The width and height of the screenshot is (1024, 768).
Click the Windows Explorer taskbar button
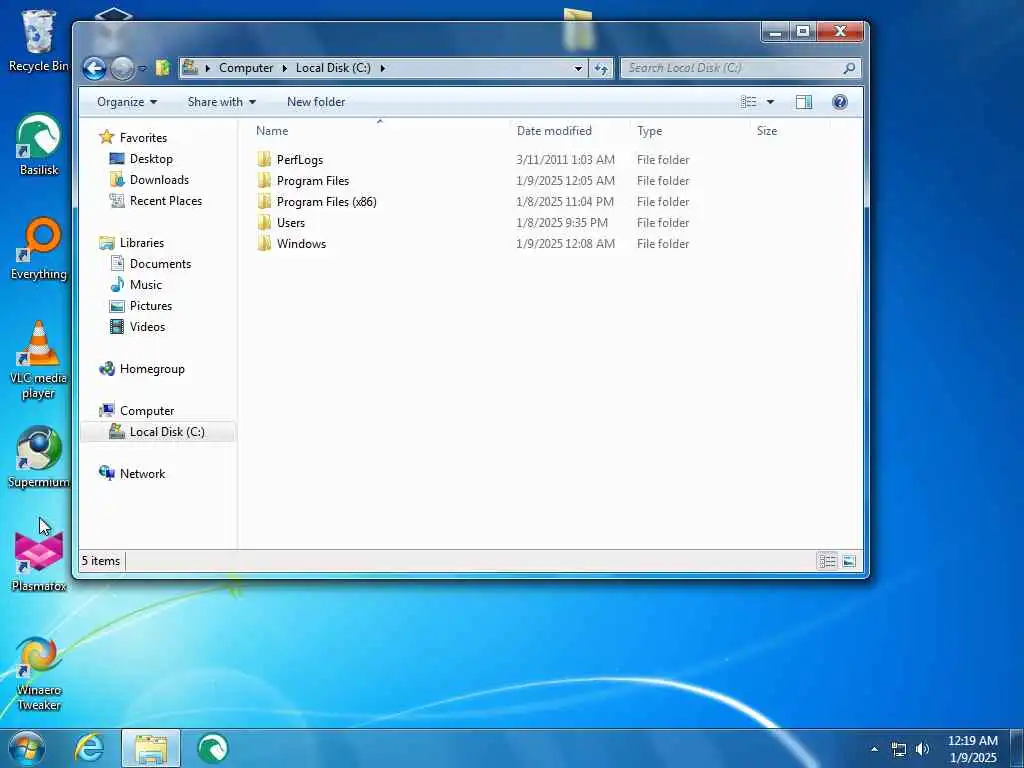click(151, 748)
